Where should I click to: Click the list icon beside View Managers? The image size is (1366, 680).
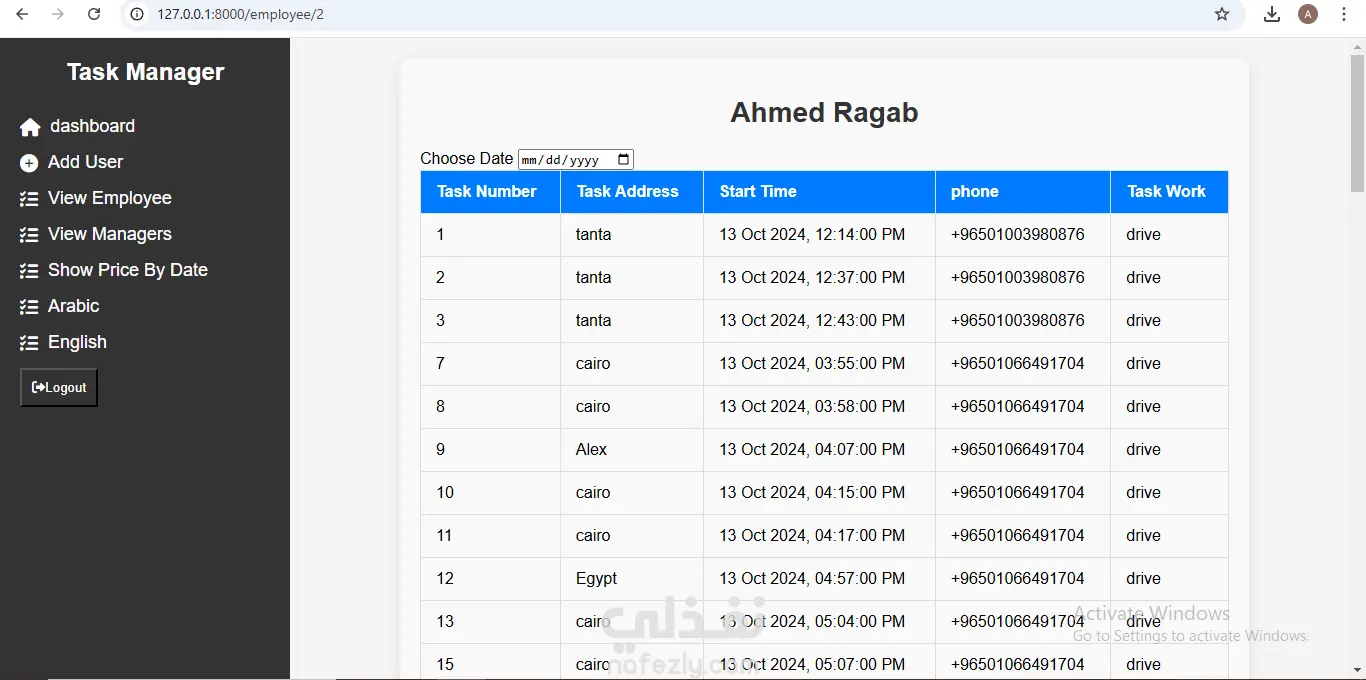click(x=29, y=235)
